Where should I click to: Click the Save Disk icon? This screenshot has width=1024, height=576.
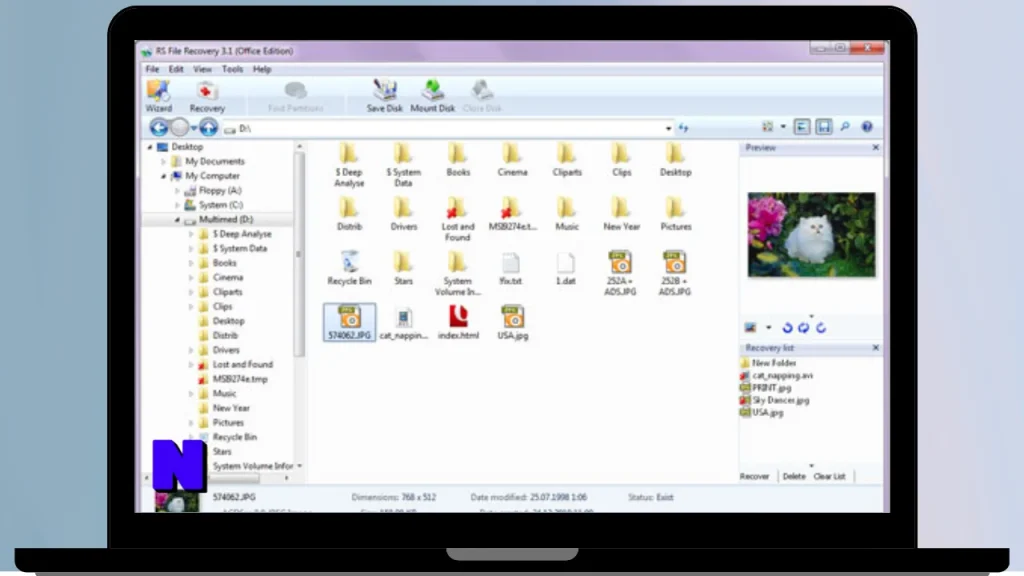(385, 96)
